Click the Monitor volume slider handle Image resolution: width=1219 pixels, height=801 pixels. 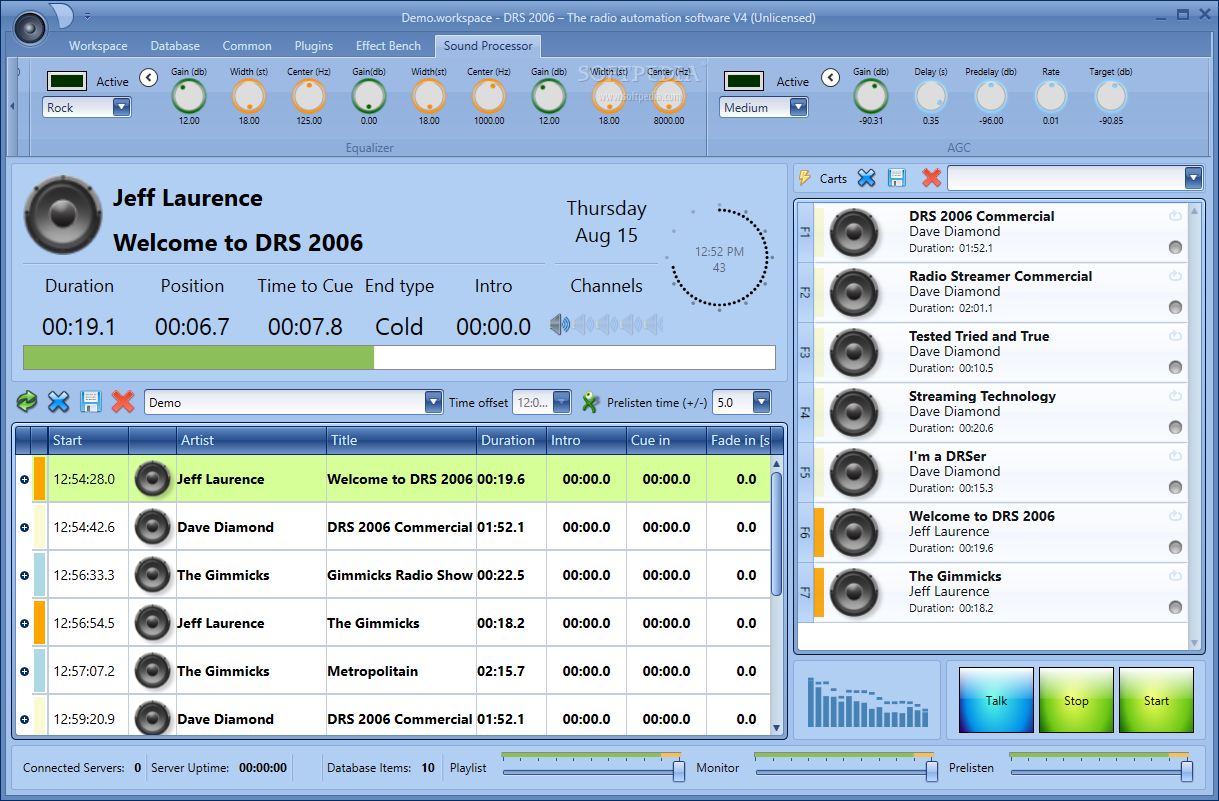(932, 771)
